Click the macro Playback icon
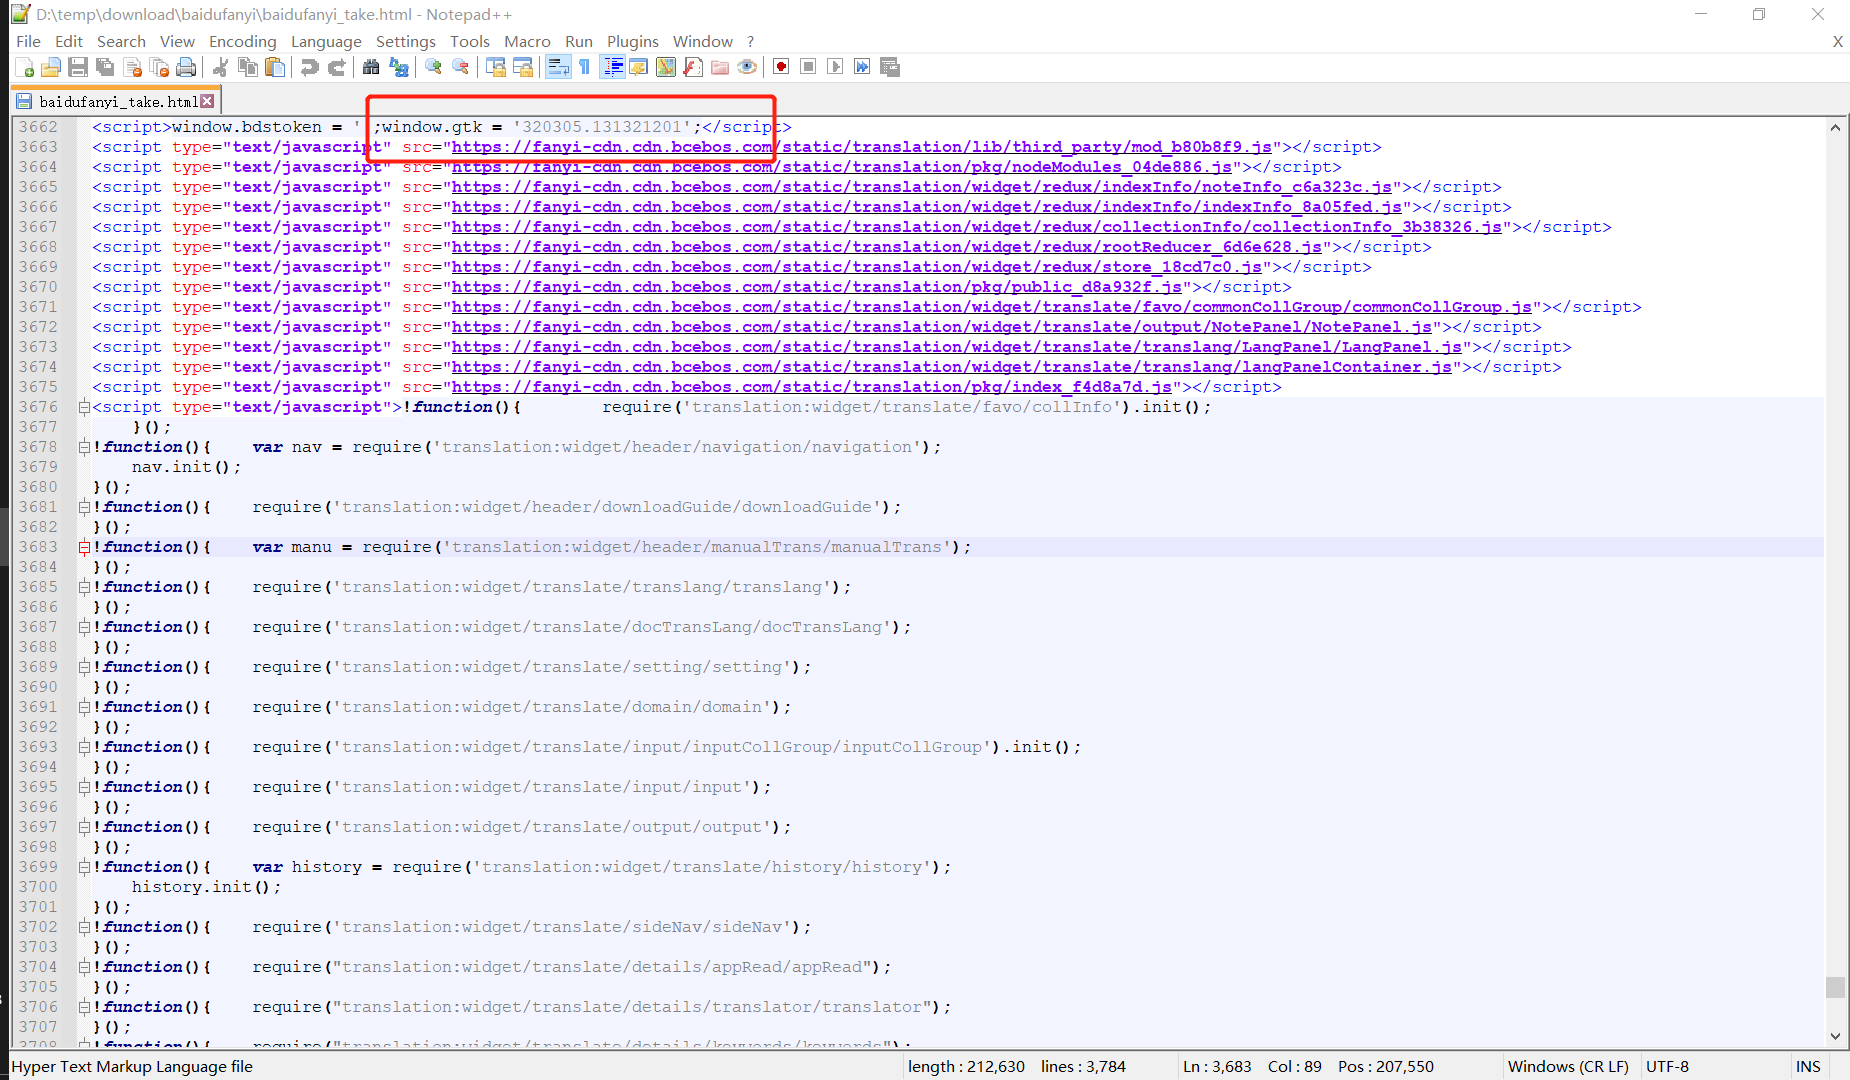This screenshot has width=1850, height=1080. coord(835,67)
